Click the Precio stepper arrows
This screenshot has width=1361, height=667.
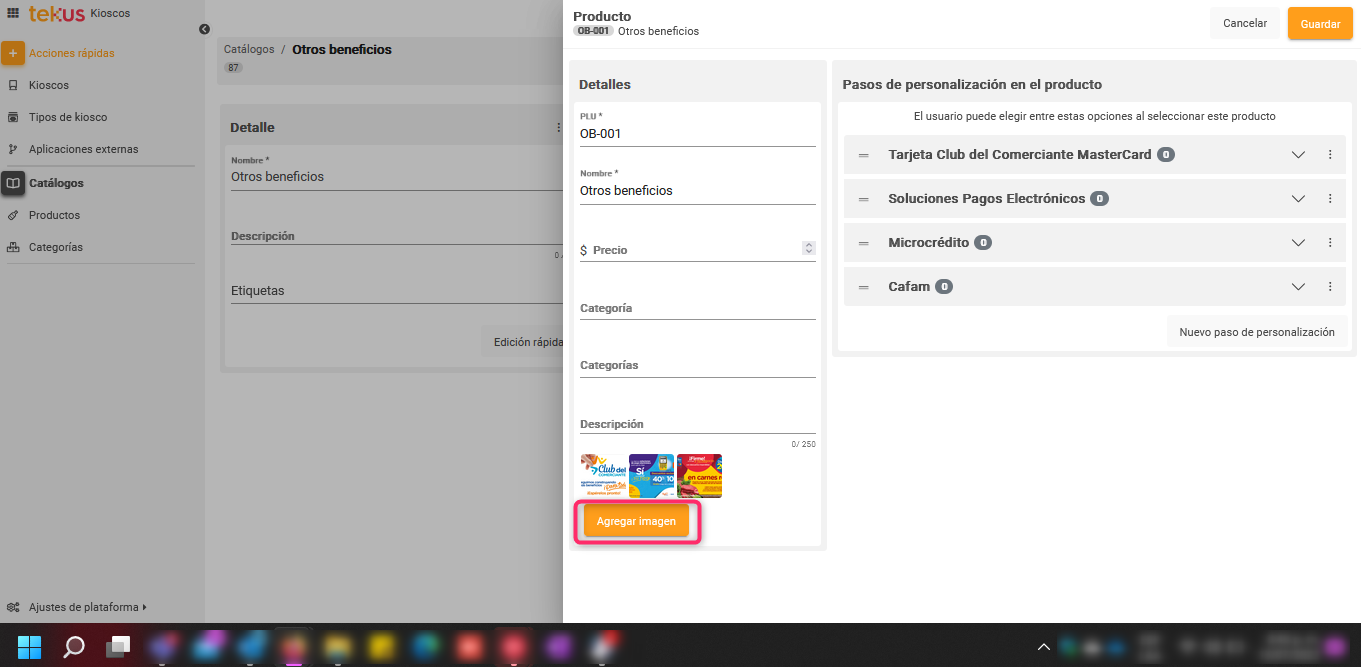point(808,248)
